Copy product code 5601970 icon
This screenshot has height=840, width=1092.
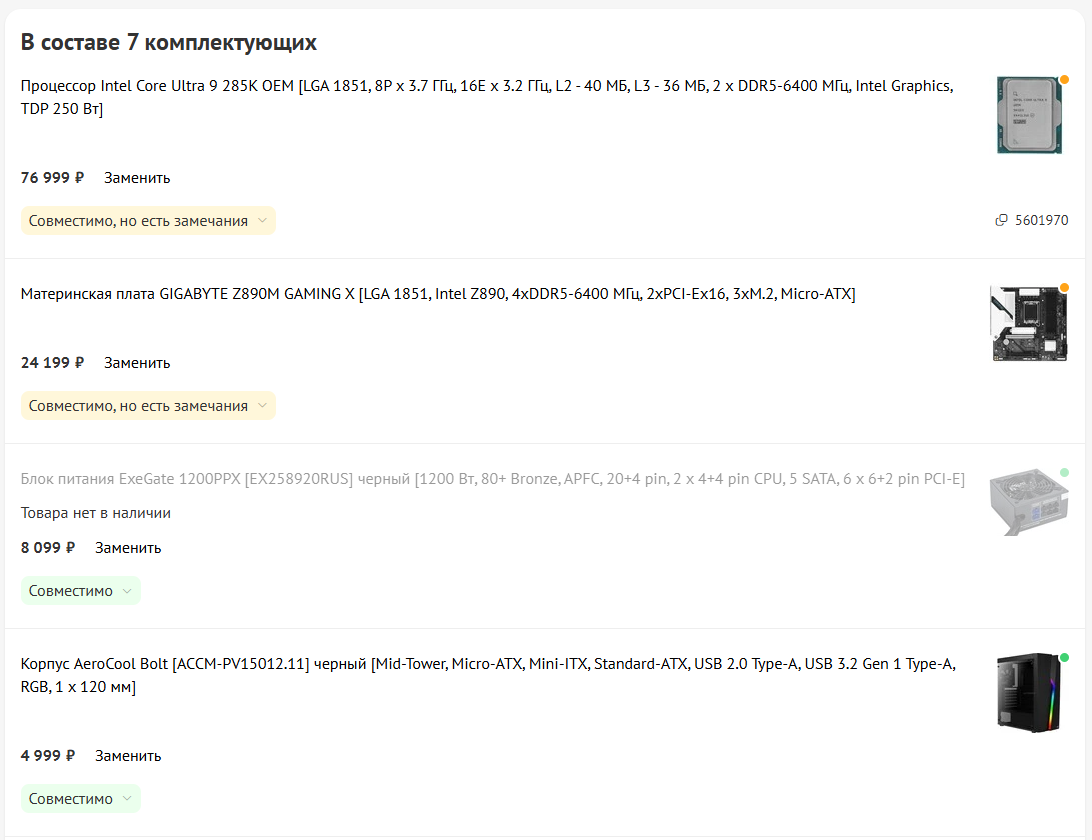(x=1001, y=220)
